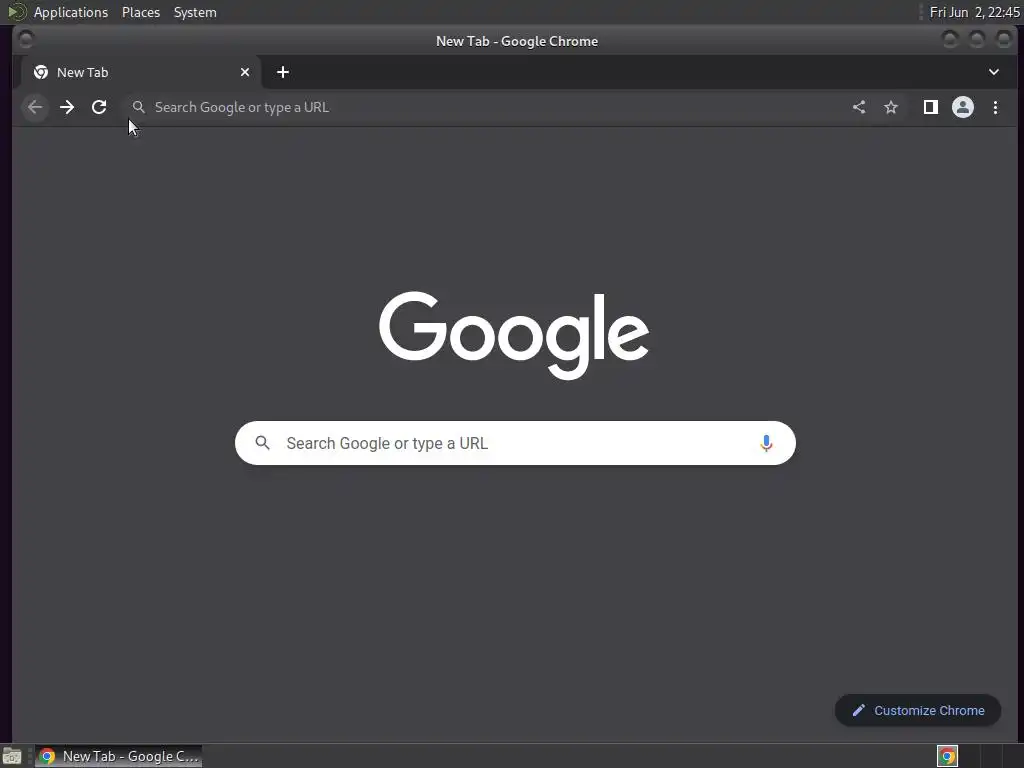Open a new tab with the plus button

tap(283, 72)
